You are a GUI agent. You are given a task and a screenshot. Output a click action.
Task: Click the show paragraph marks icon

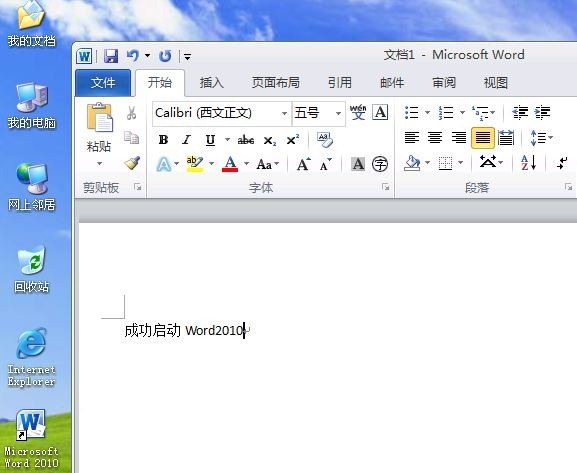click(x=563, y=163)
